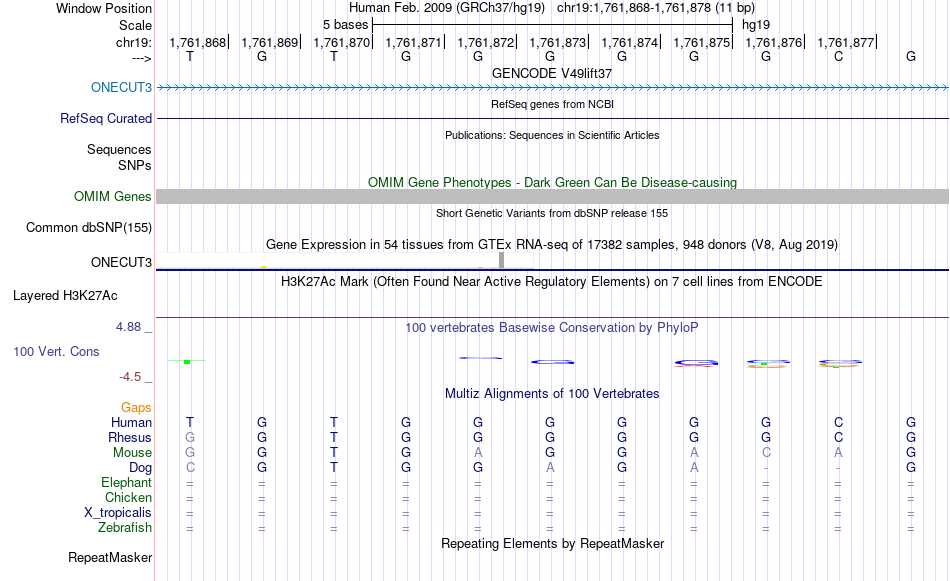
Task: Click the '5 bases' scale bar
Action: [x=552, y=25]
